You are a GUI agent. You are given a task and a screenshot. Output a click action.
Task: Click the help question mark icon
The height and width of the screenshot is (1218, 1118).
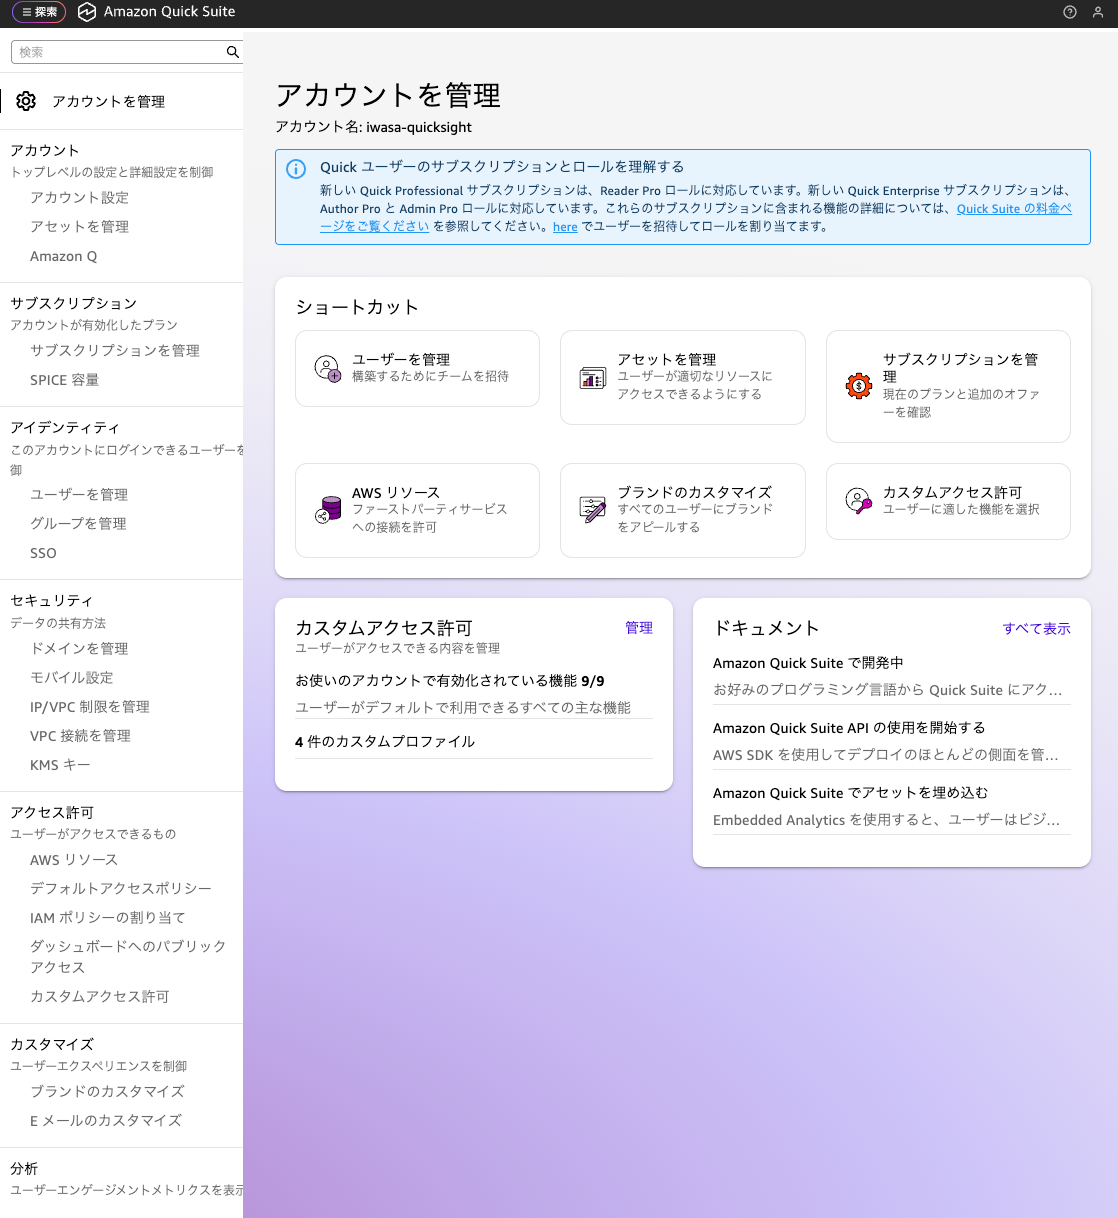(x=1070, y=12)
